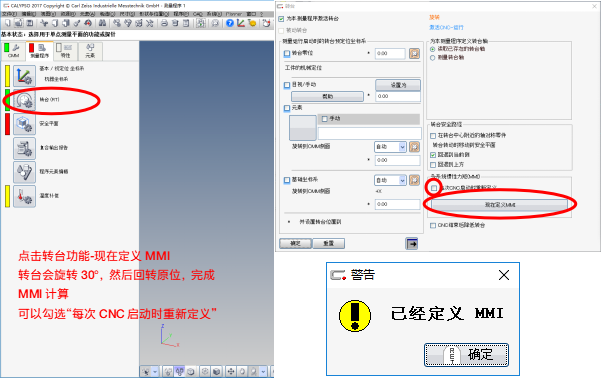Open the clearance planes (安全平面) icon
The width and height of the screenshot is (602, 378).
tap(25, 124)
